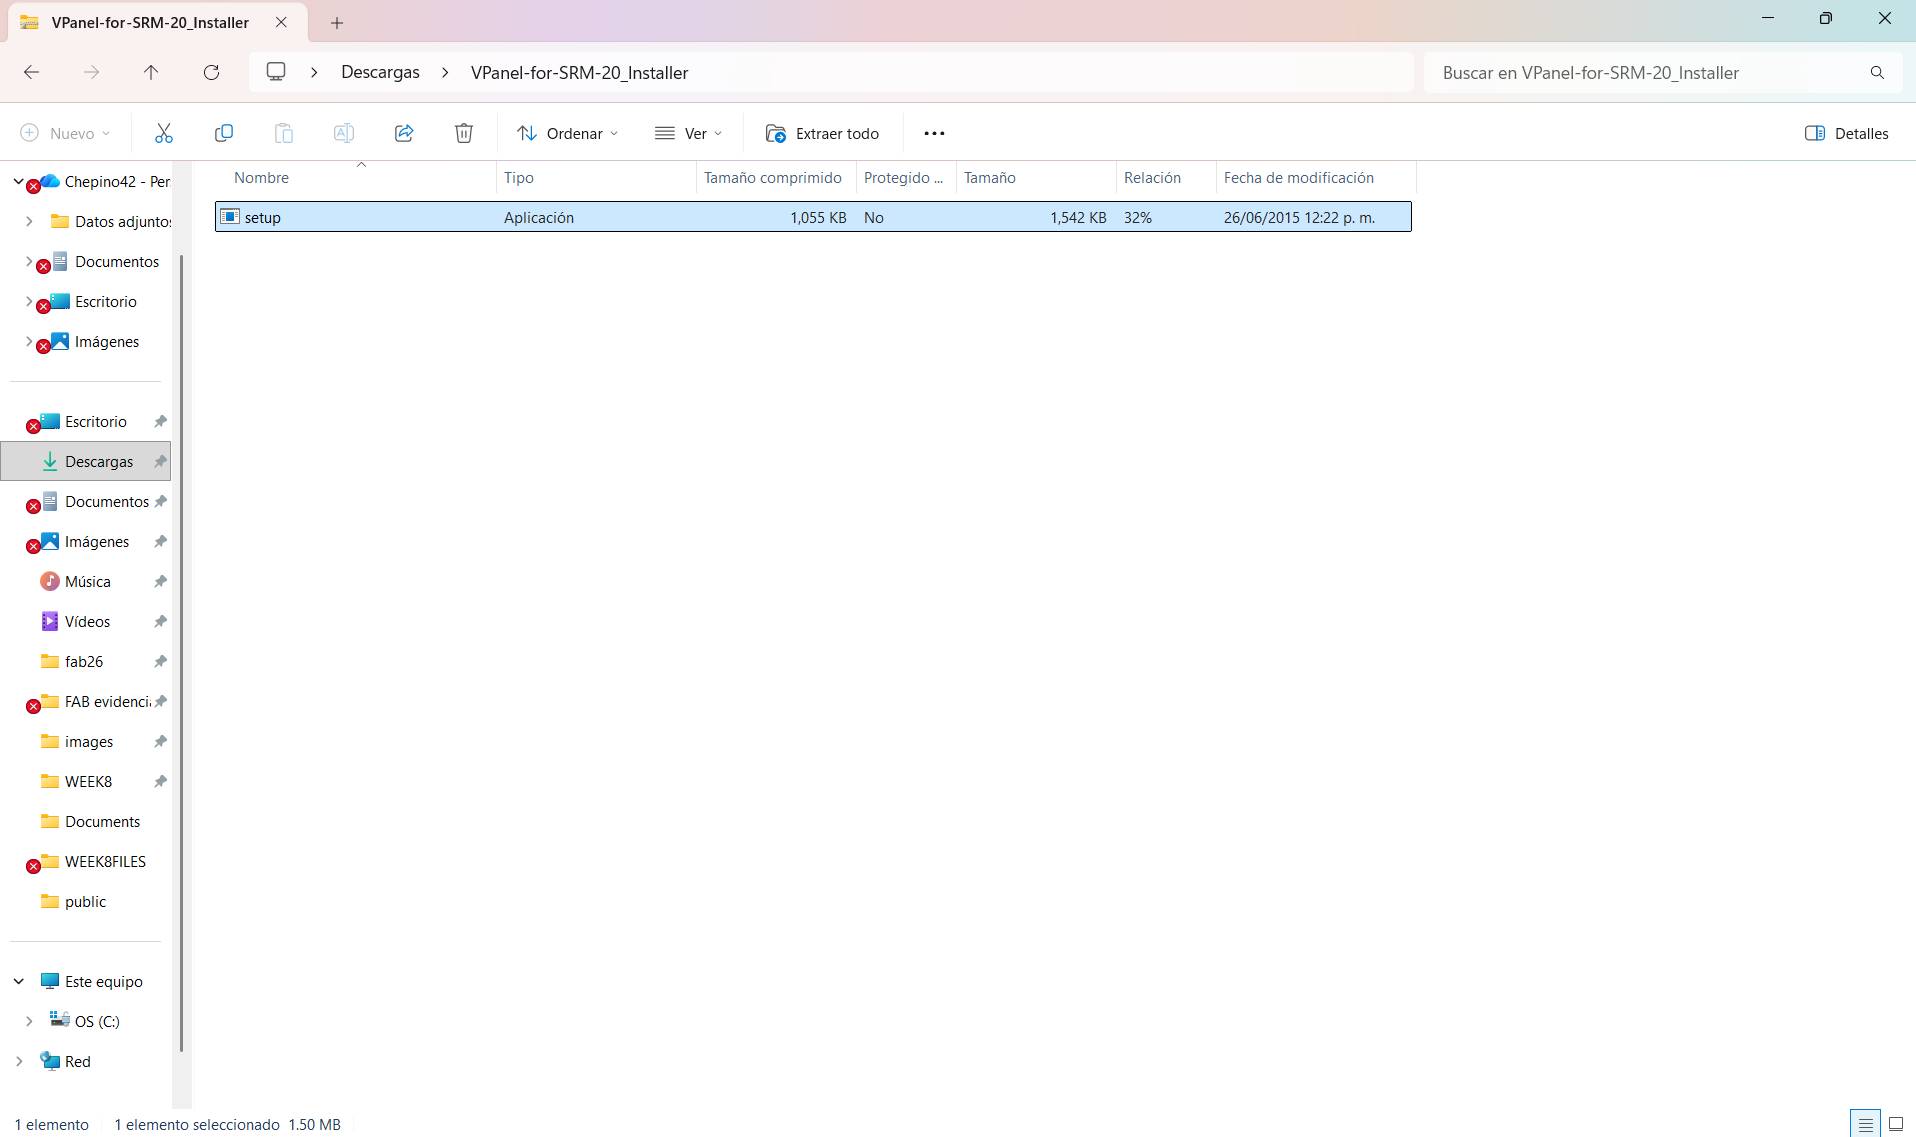Screen dimensions: 1916x1137
Task: Click the Share icon in the toolbar
Action: tap(404, 133)
